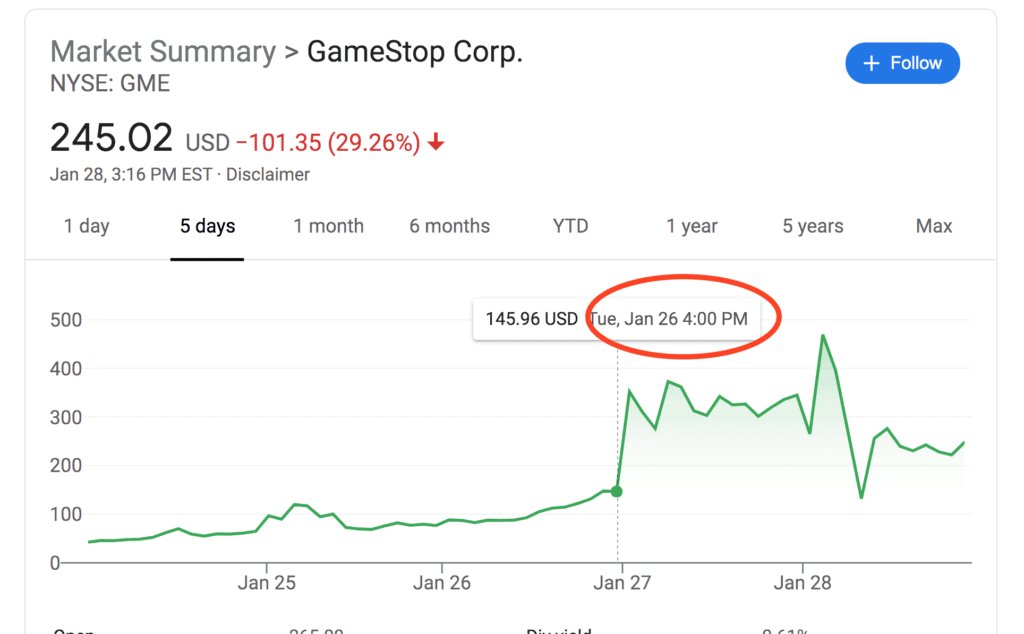Screen dimensions: 1024x634
Task: Click the GameStop Corp. title text
Action: (x=414, y=52)
